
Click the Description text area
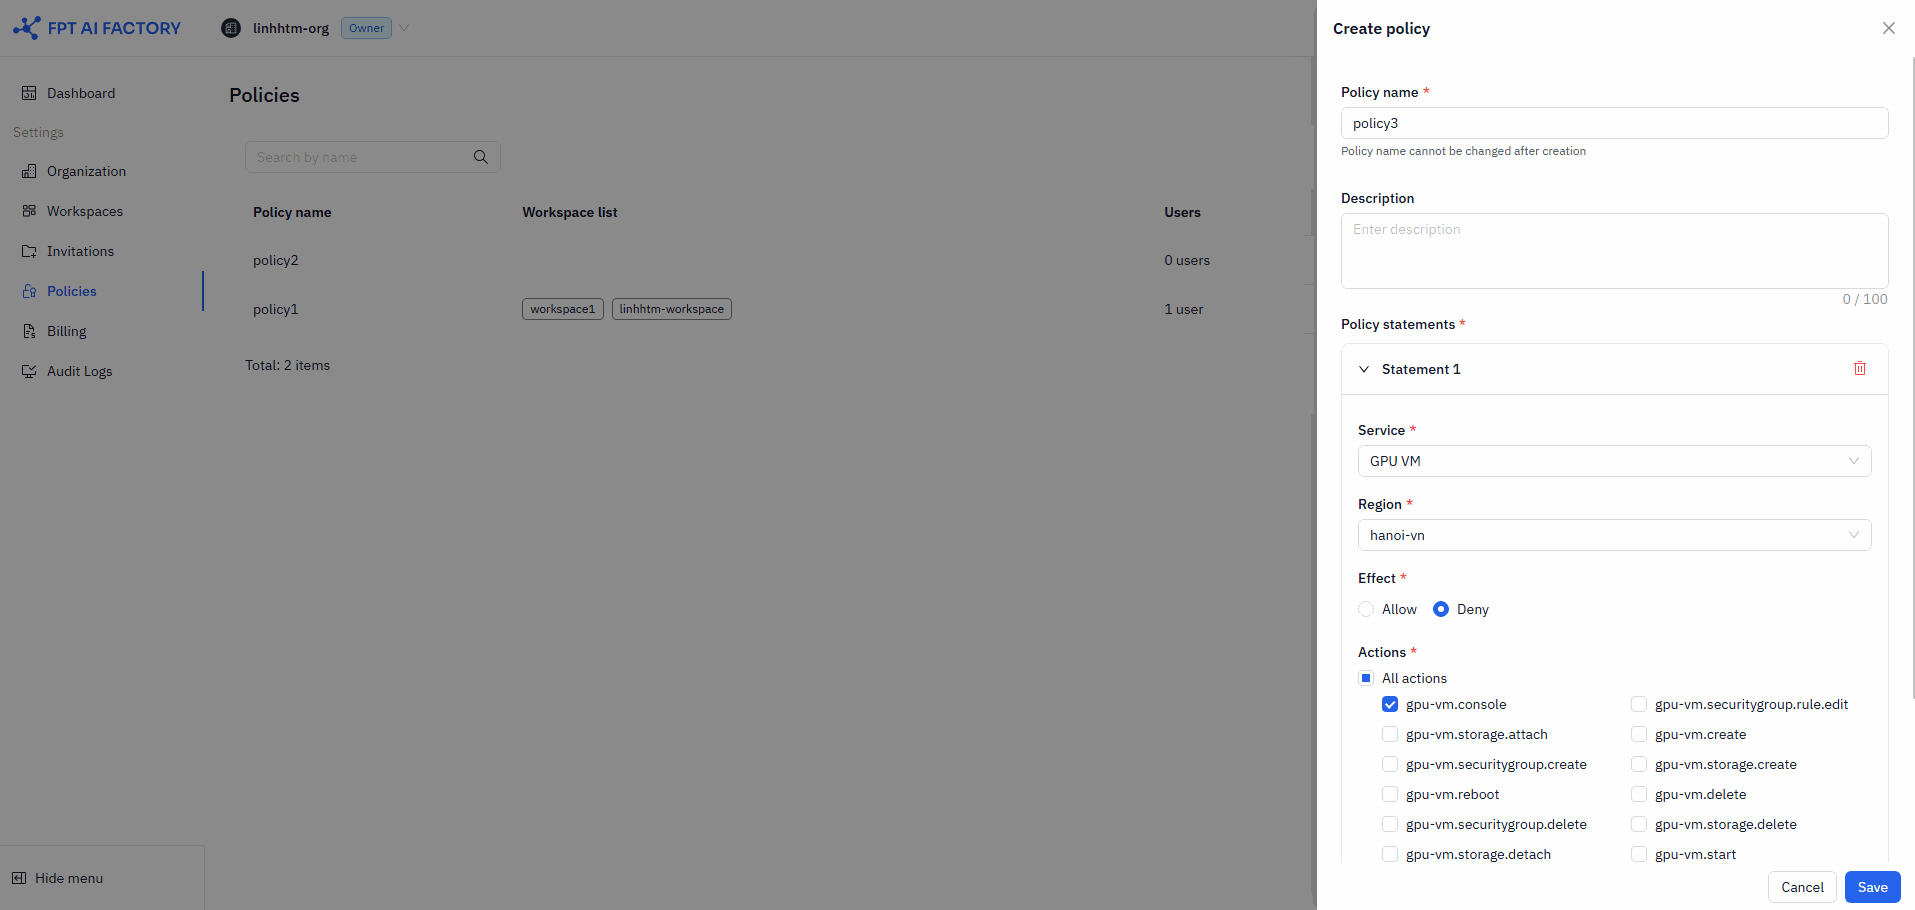[x=1614, y=251]
